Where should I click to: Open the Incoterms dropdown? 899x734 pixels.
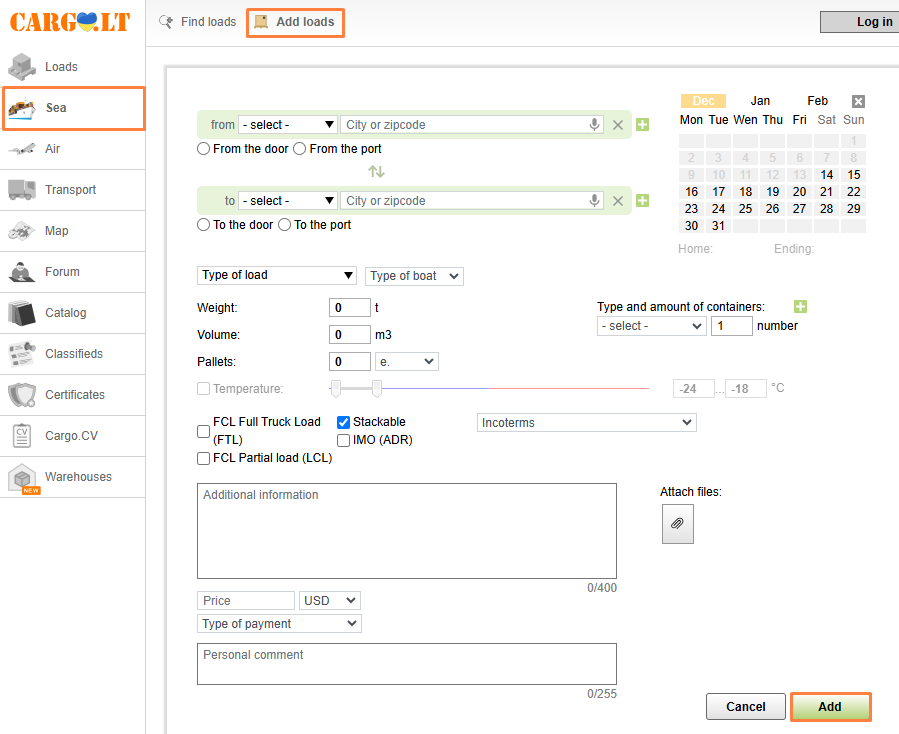point(587,423)
